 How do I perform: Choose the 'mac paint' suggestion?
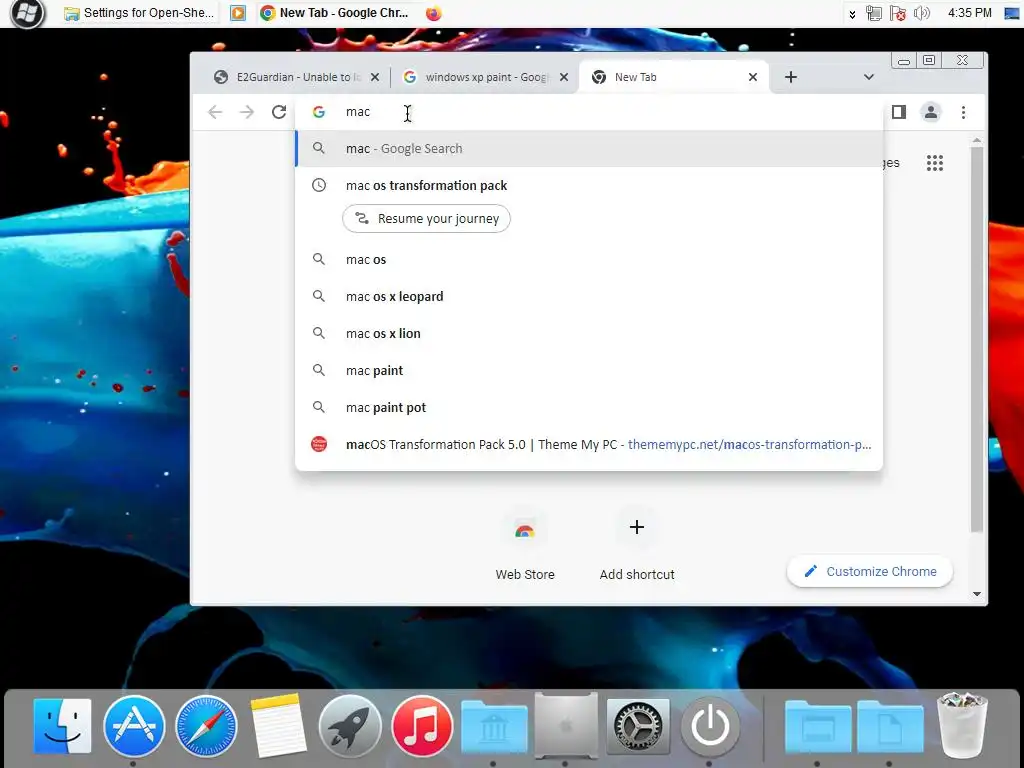point(589,370)
